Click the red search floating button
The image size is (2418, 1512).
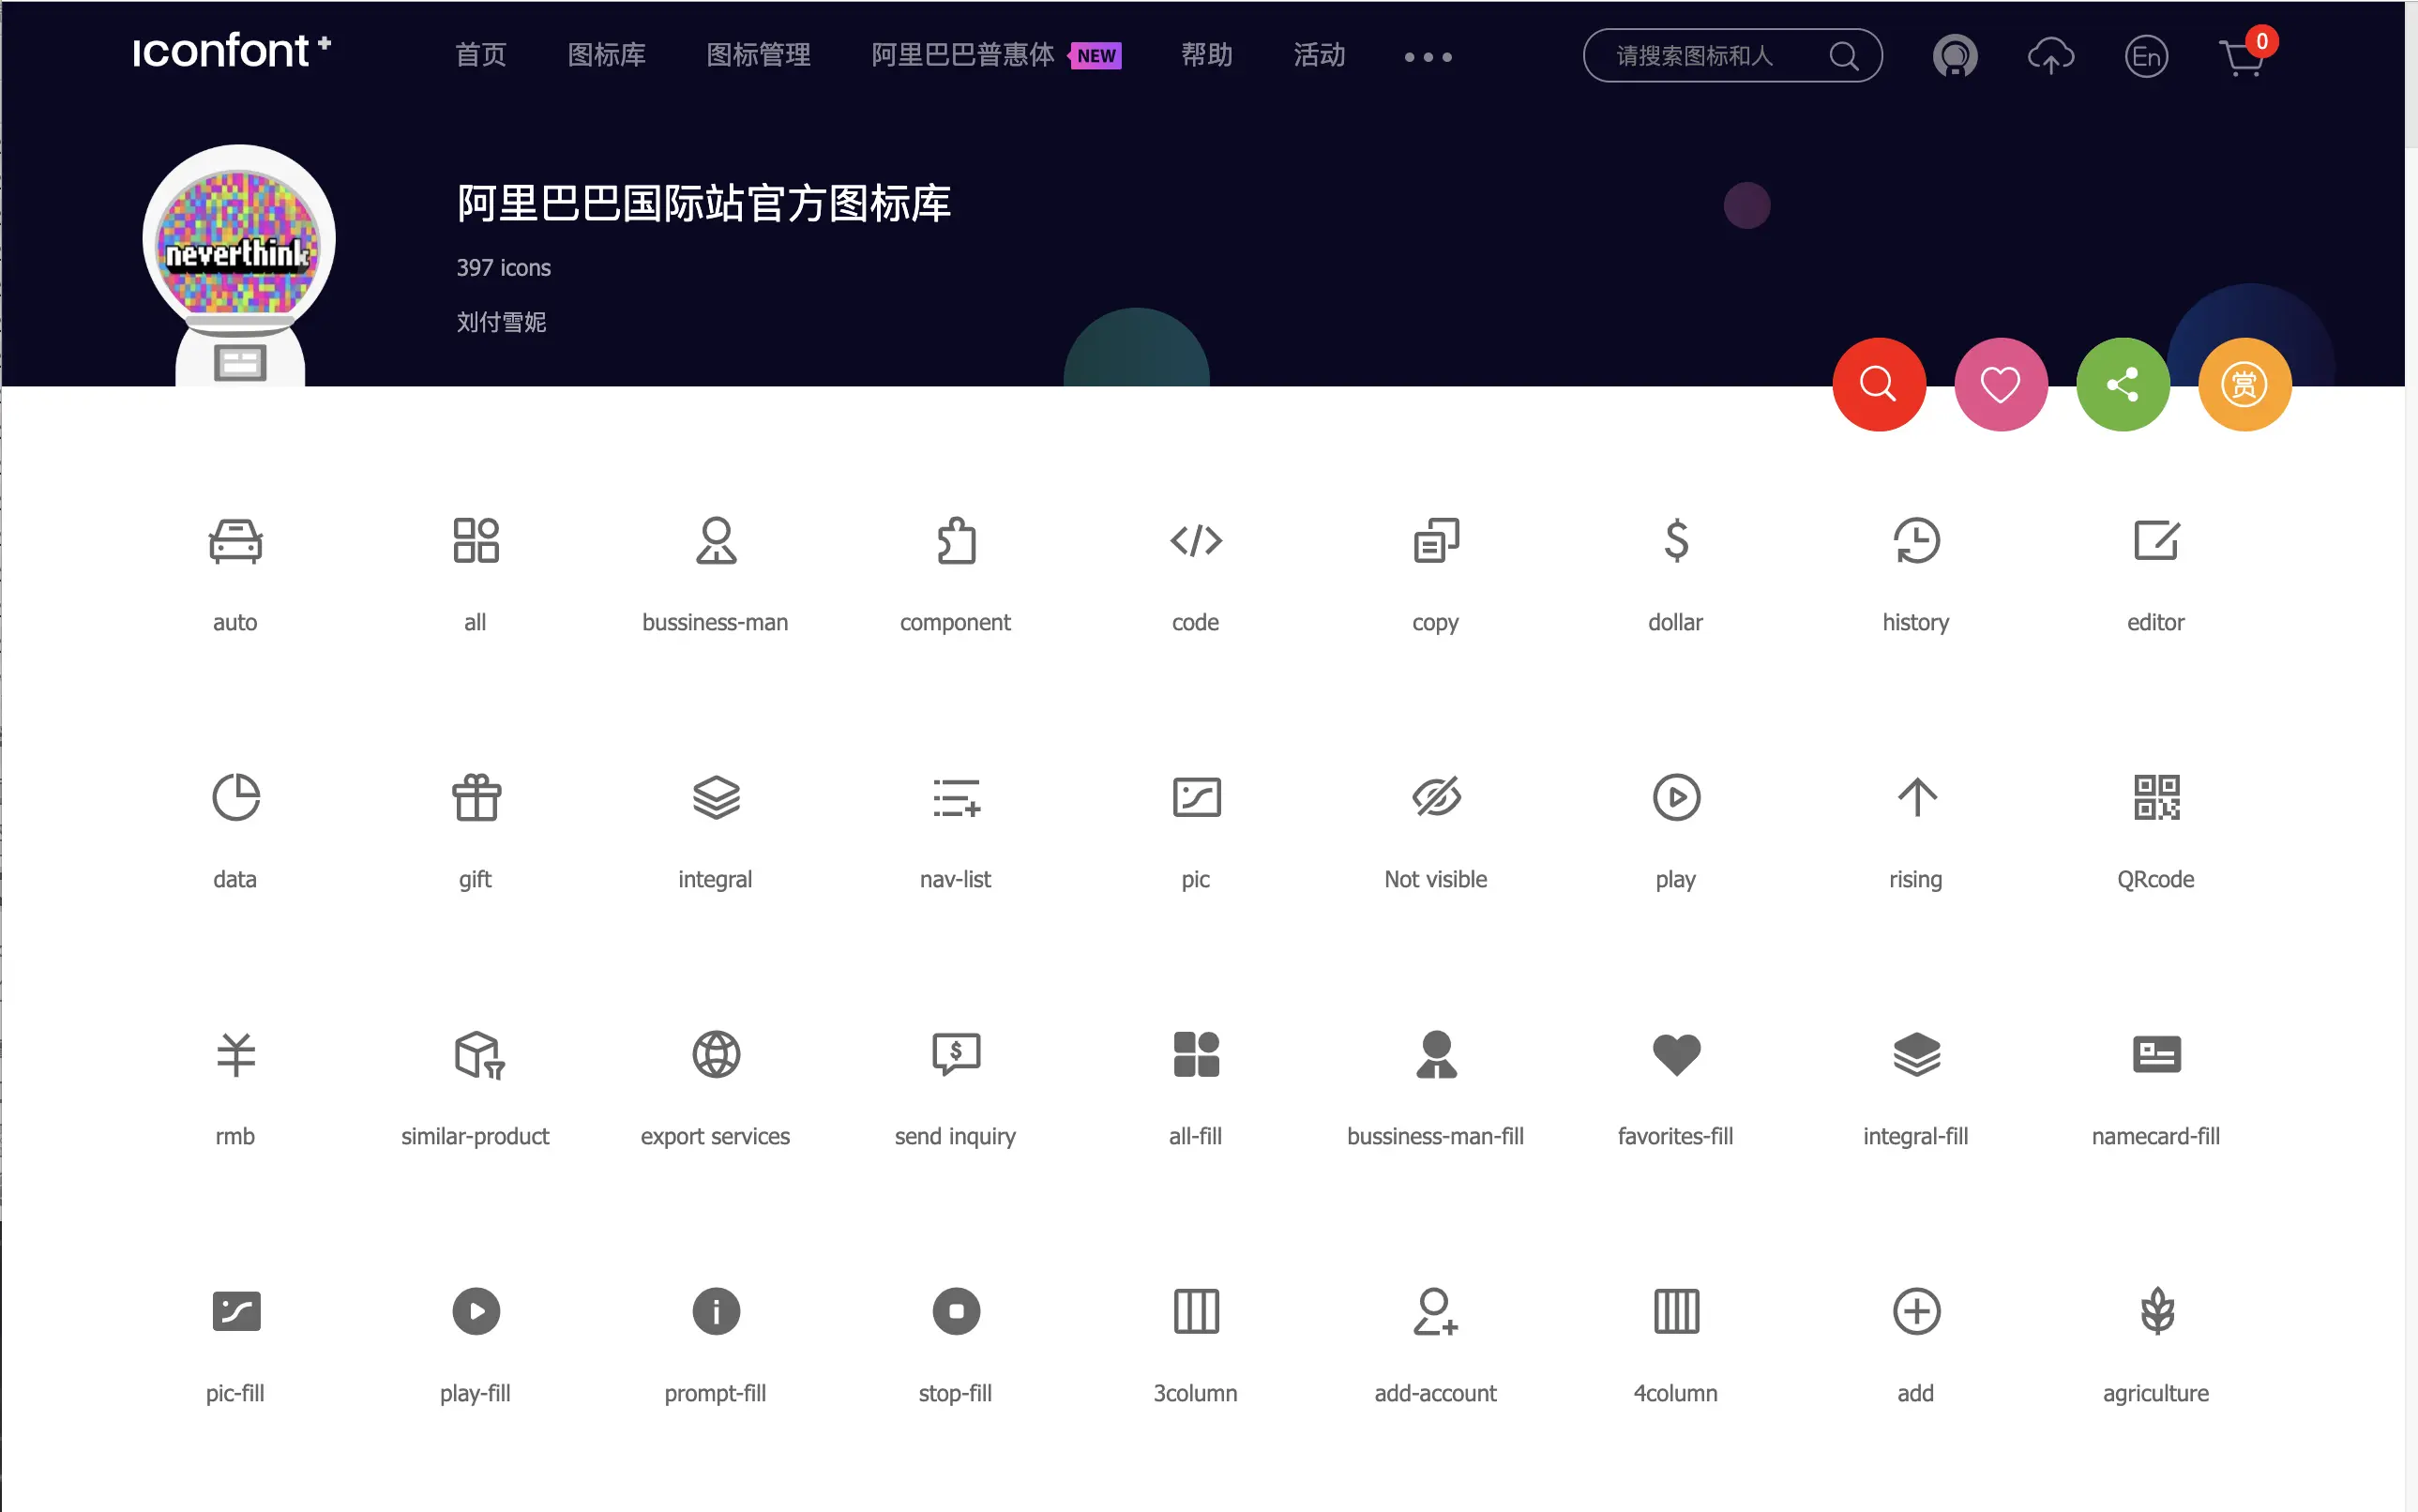click(1878, 384)
